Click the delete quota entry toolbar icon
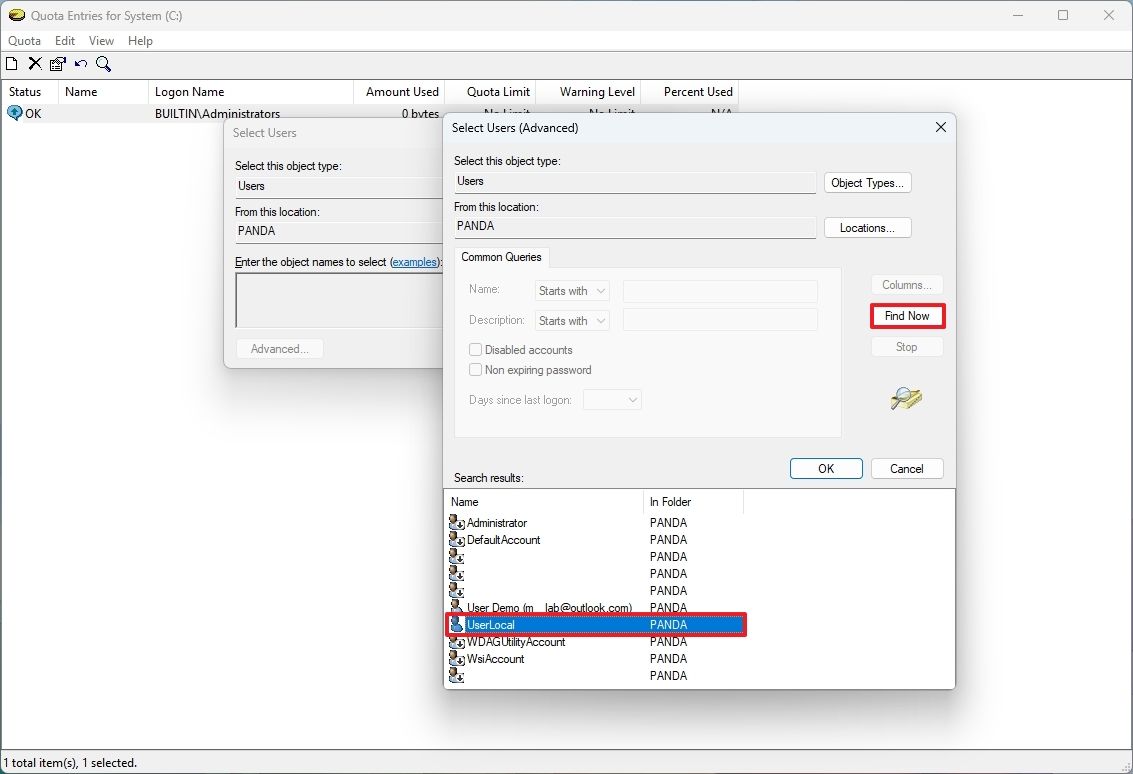 click(x=33, y=63)
